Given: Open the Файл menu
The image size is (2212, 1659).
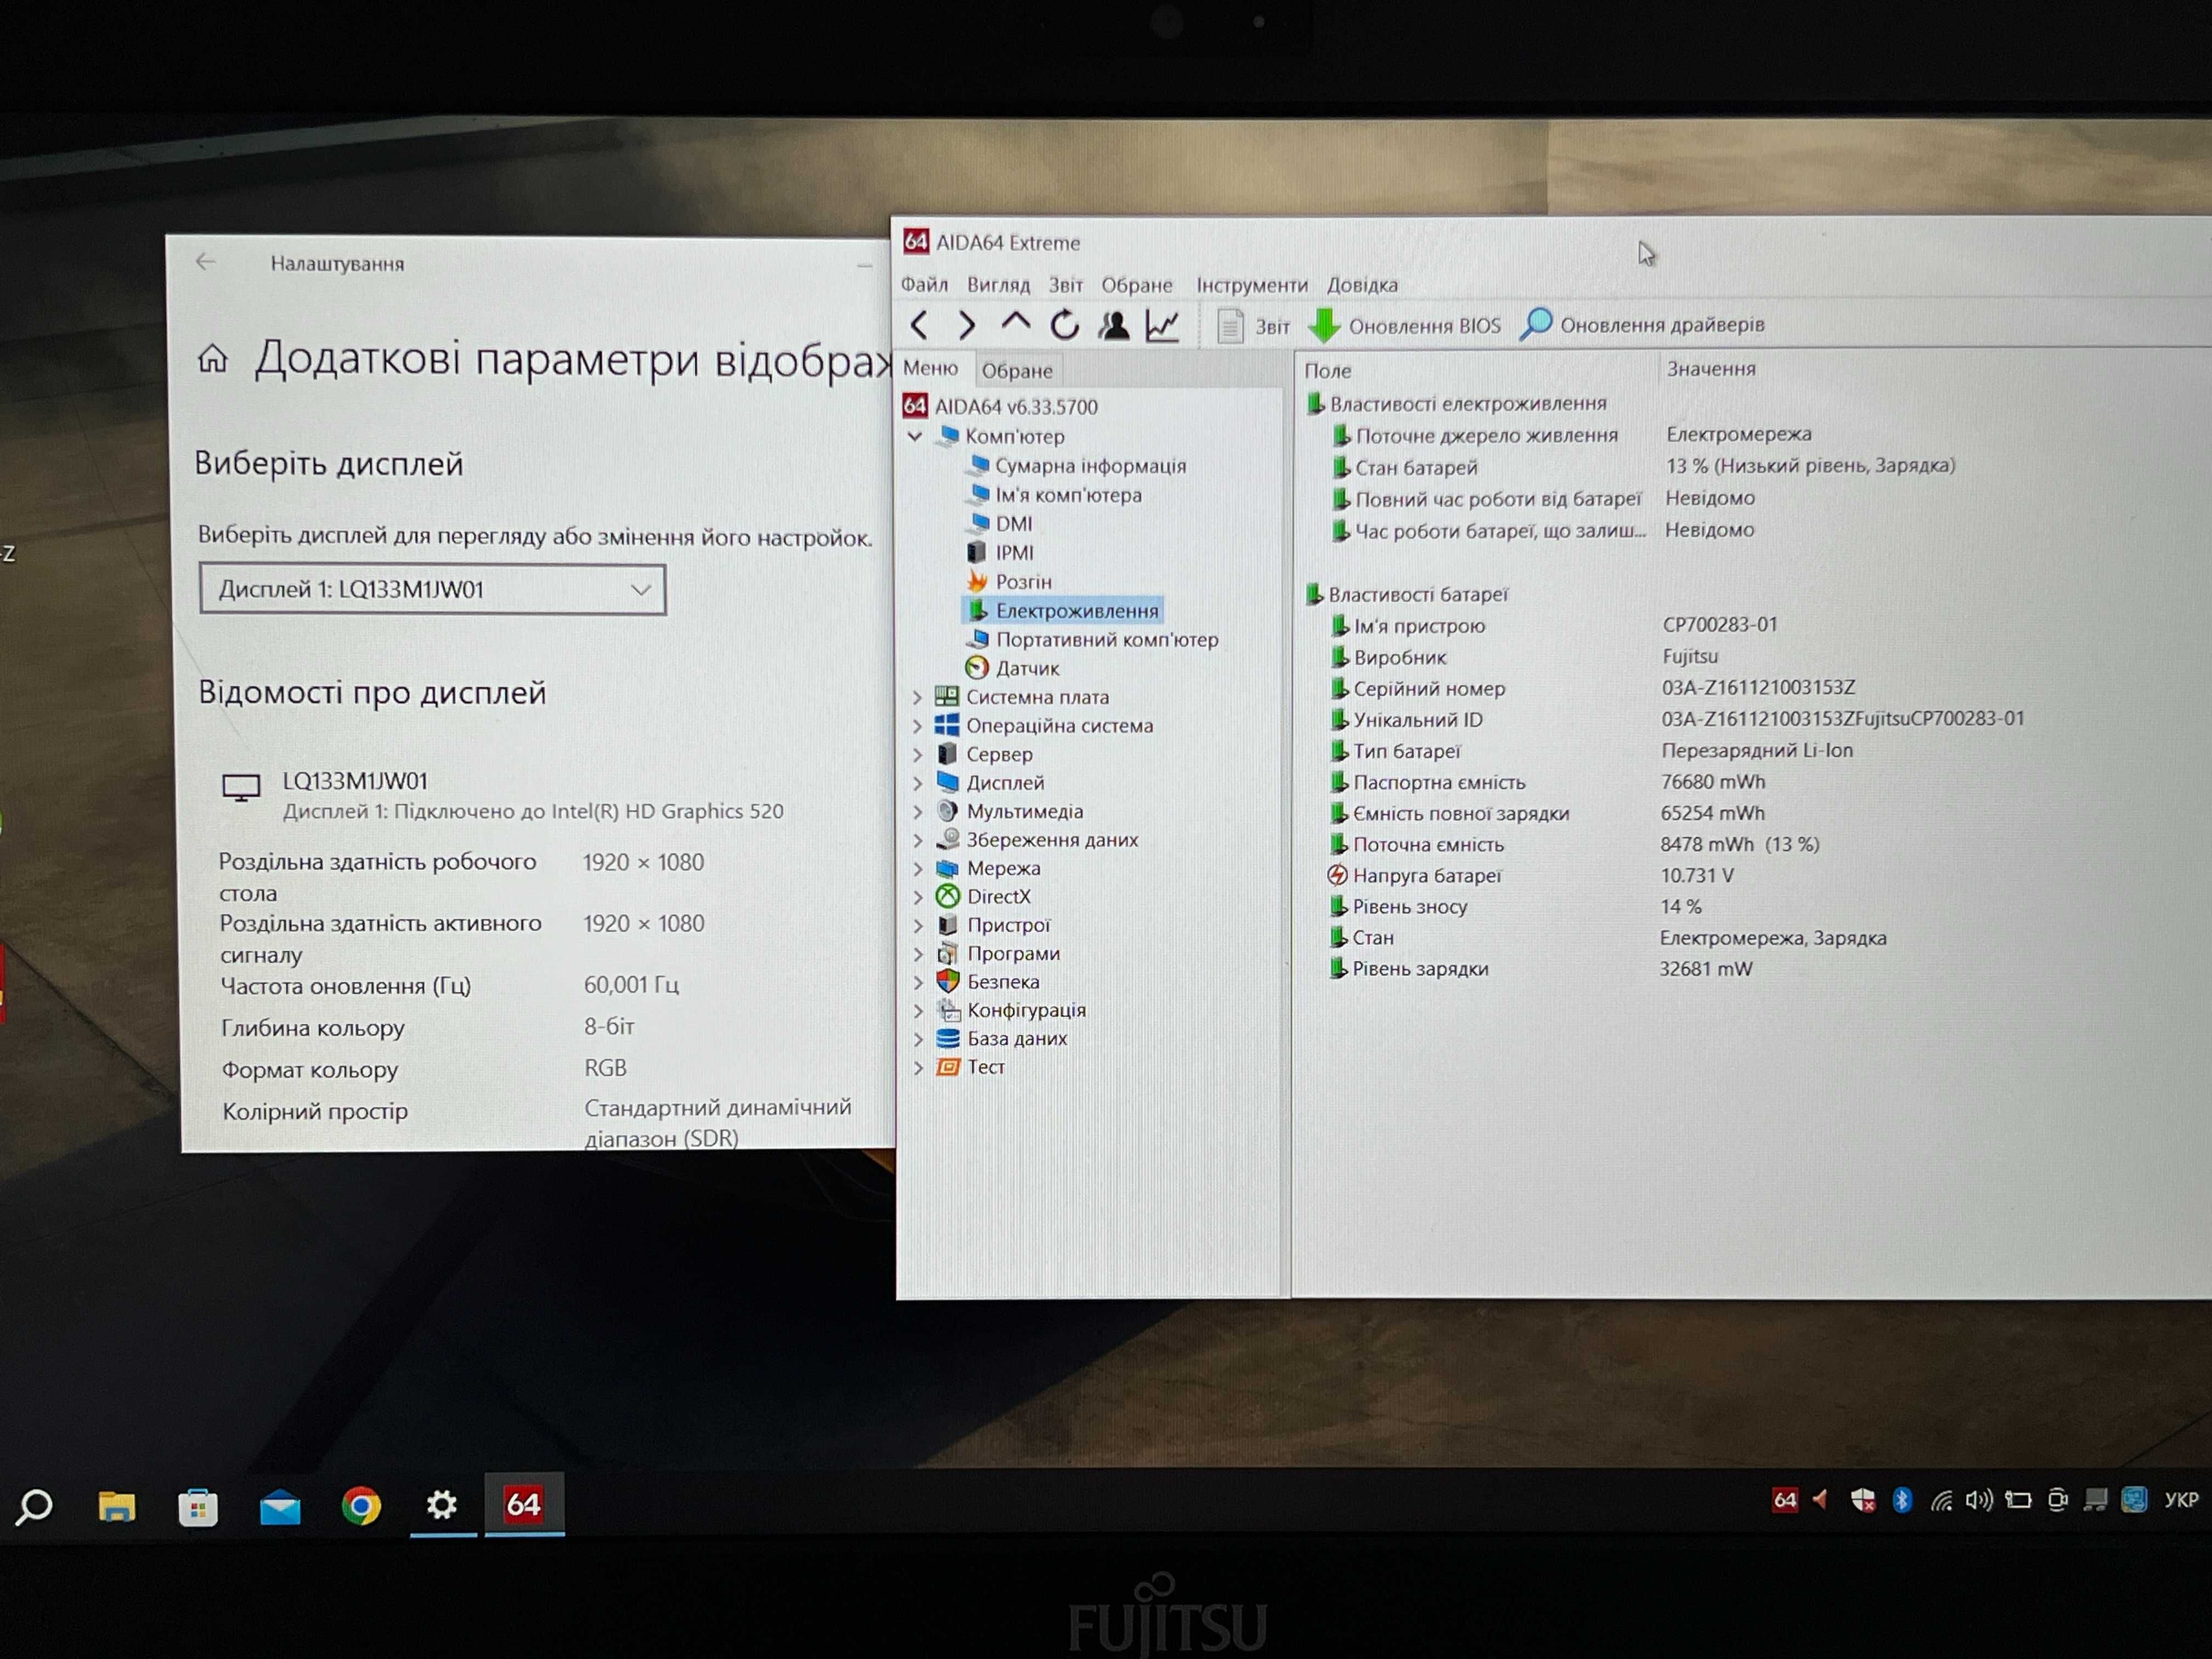Looking at the screenshot, I should click(924, 285).
